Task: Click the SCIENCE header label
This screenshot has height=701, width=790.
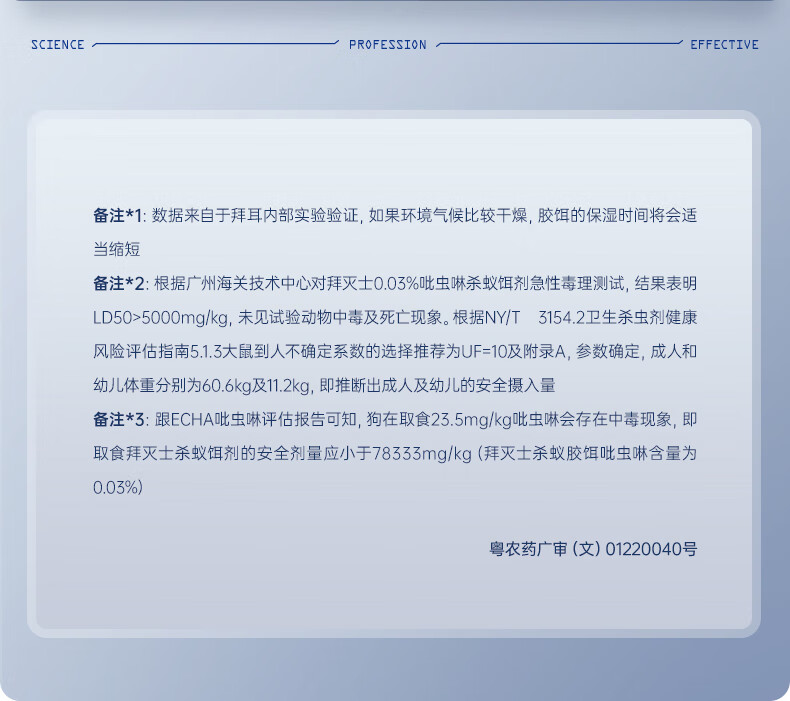Action: [57, 45]
